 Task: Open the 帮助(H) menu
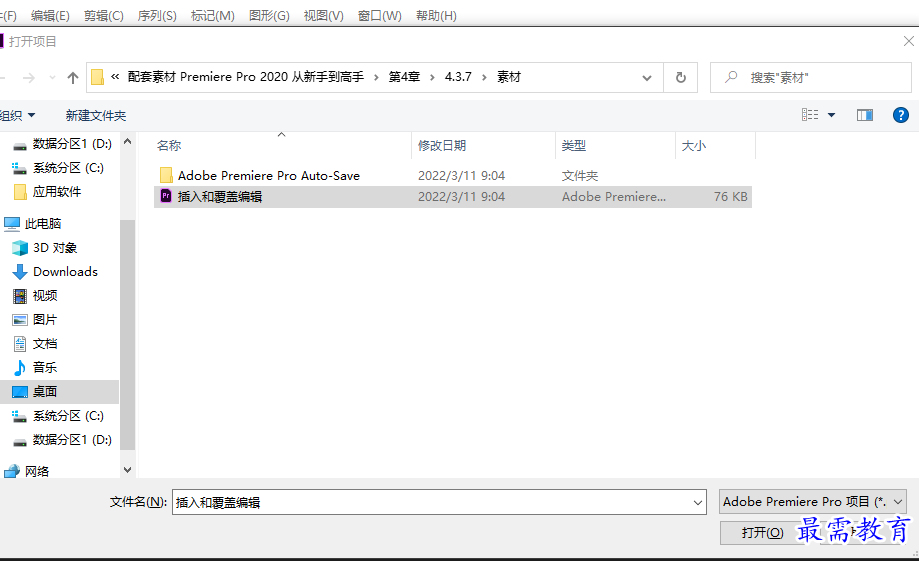[436, 16]
